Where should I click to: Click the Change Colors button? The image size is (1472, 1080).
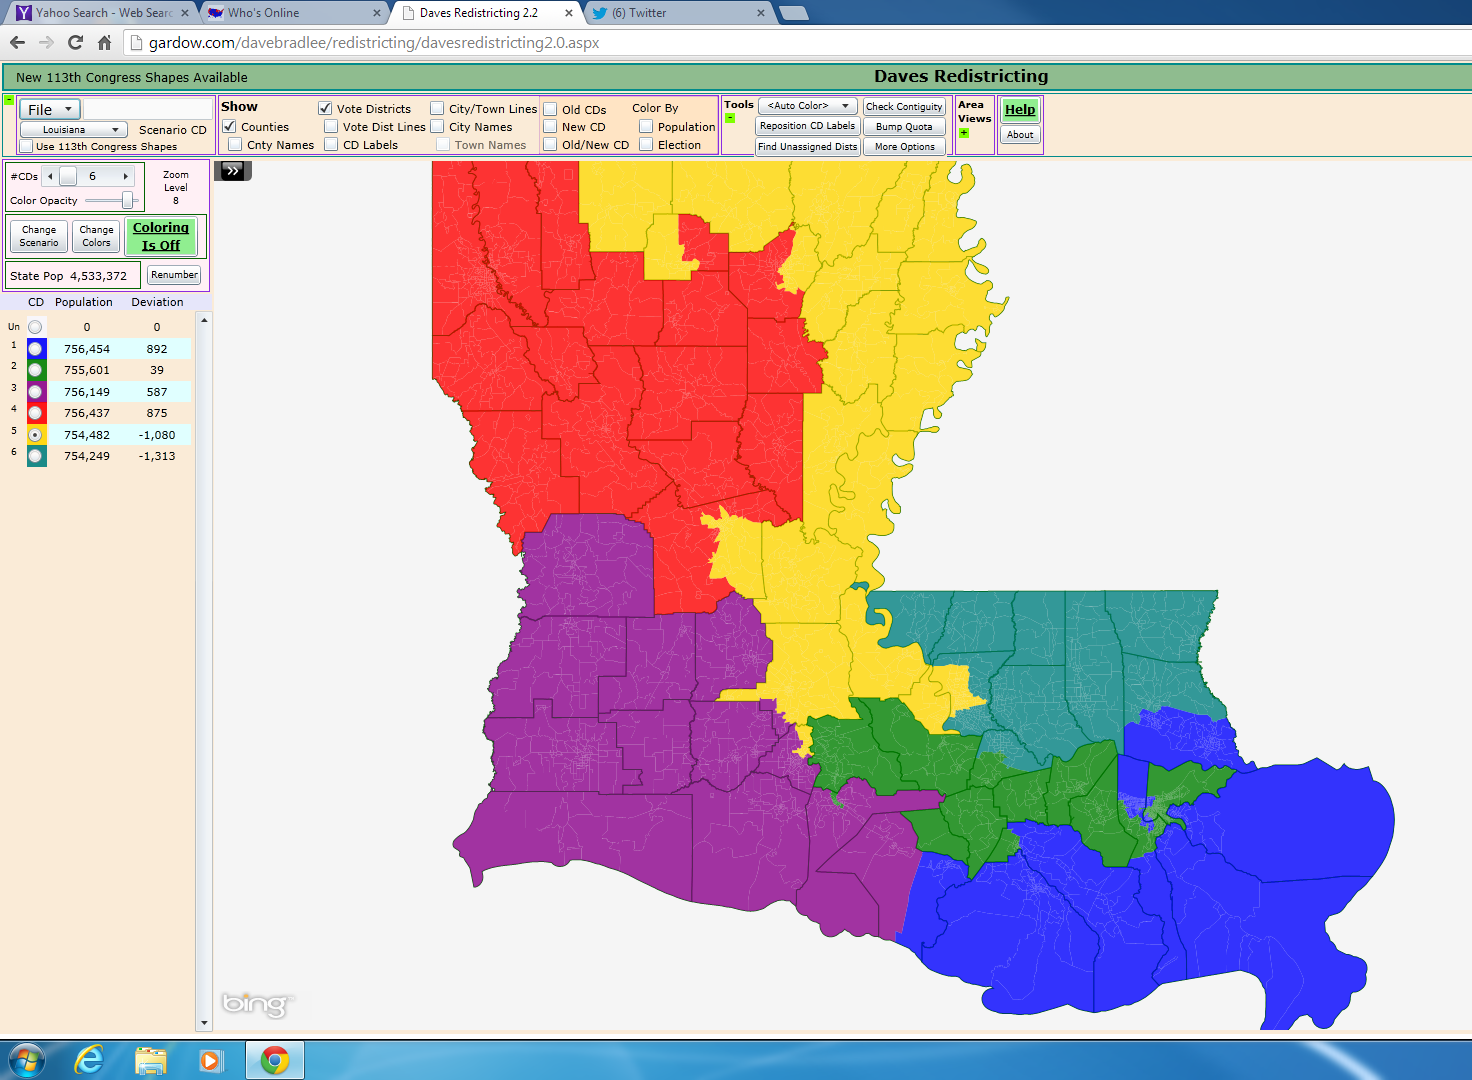click(x=97, y=236)
